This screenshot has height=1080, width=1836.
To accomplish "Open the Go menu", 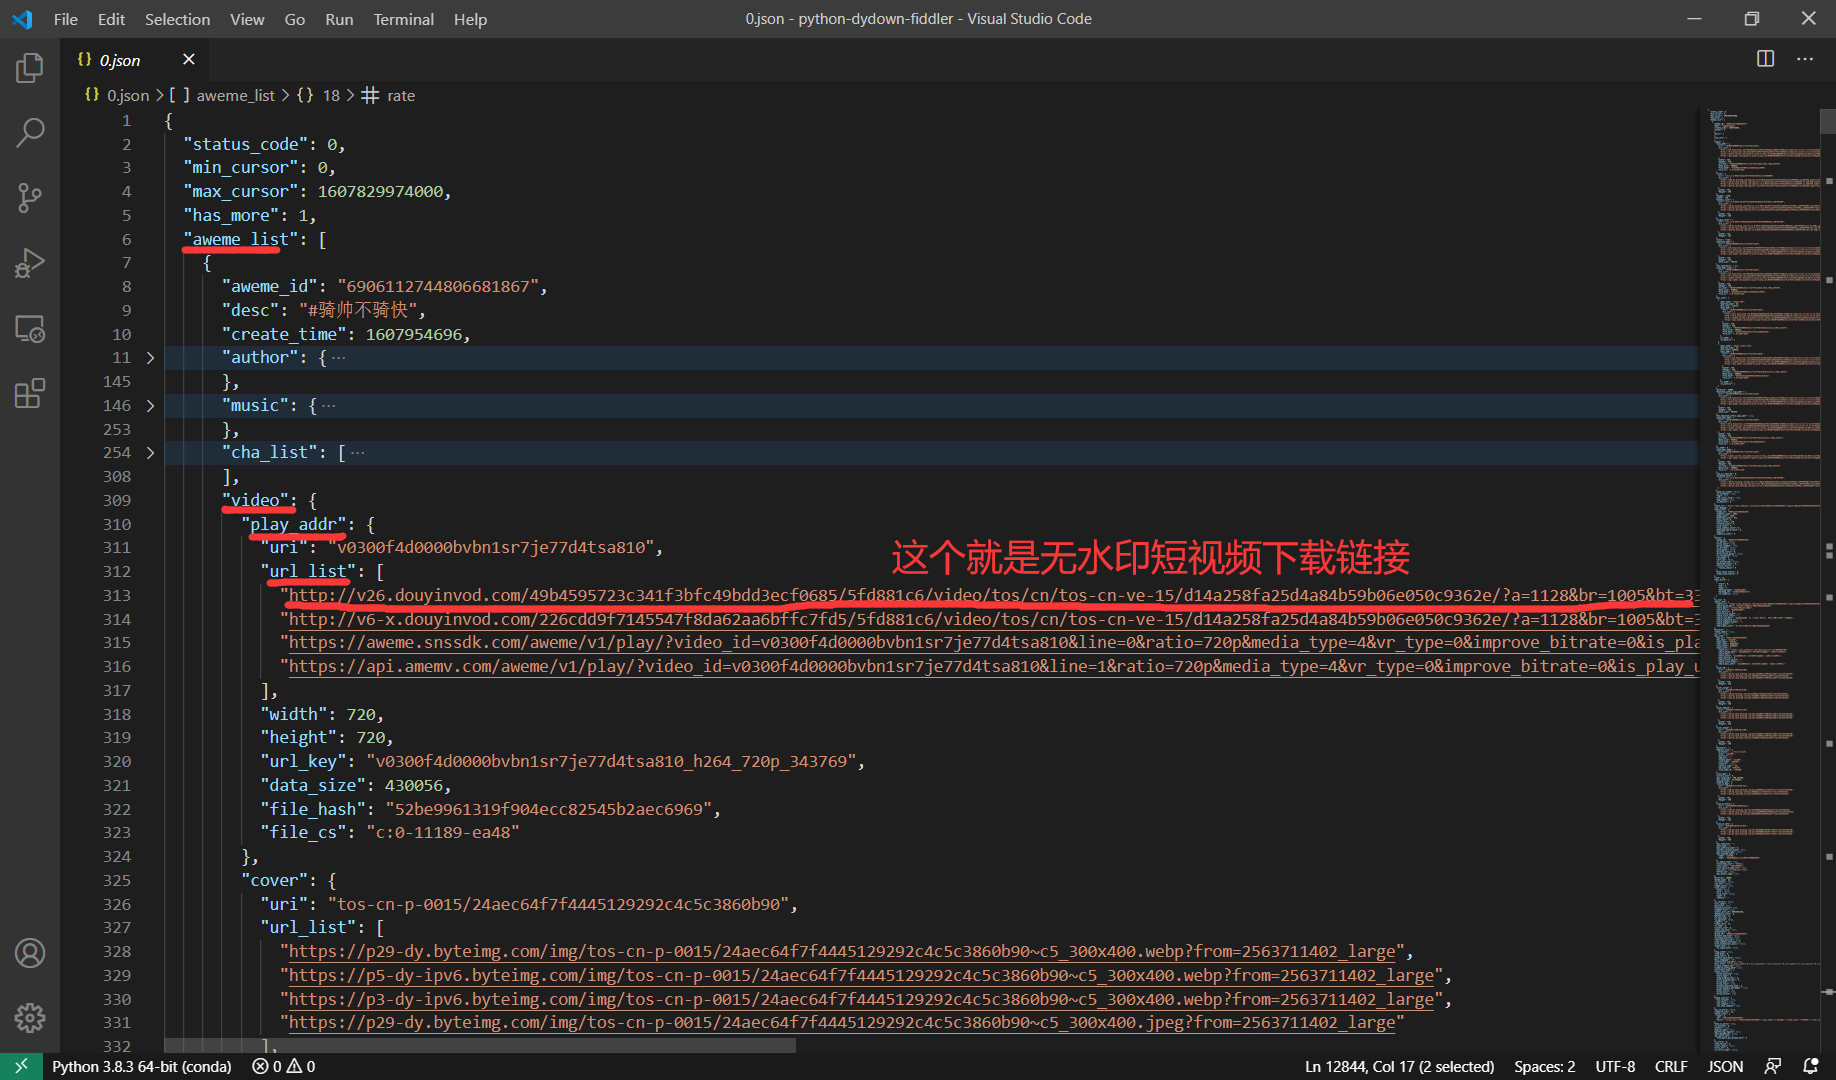I will pyautogui.click(x=295, y=19).
